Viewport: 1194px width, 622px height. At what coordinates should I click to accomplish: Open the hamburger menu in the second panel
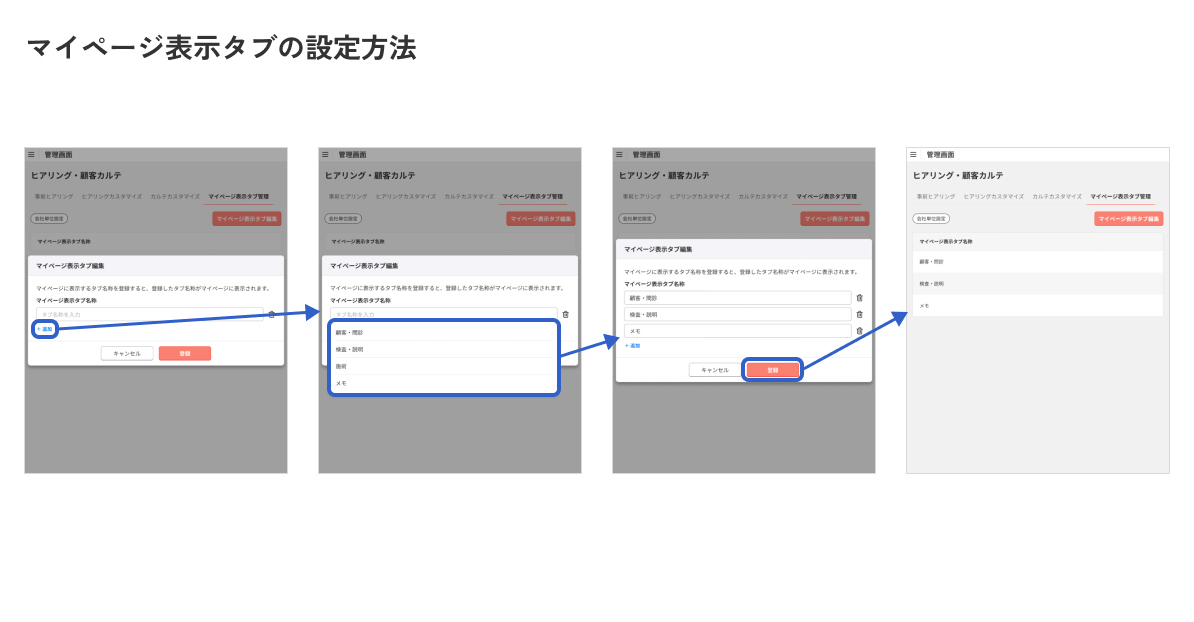(x=325, y=155)
